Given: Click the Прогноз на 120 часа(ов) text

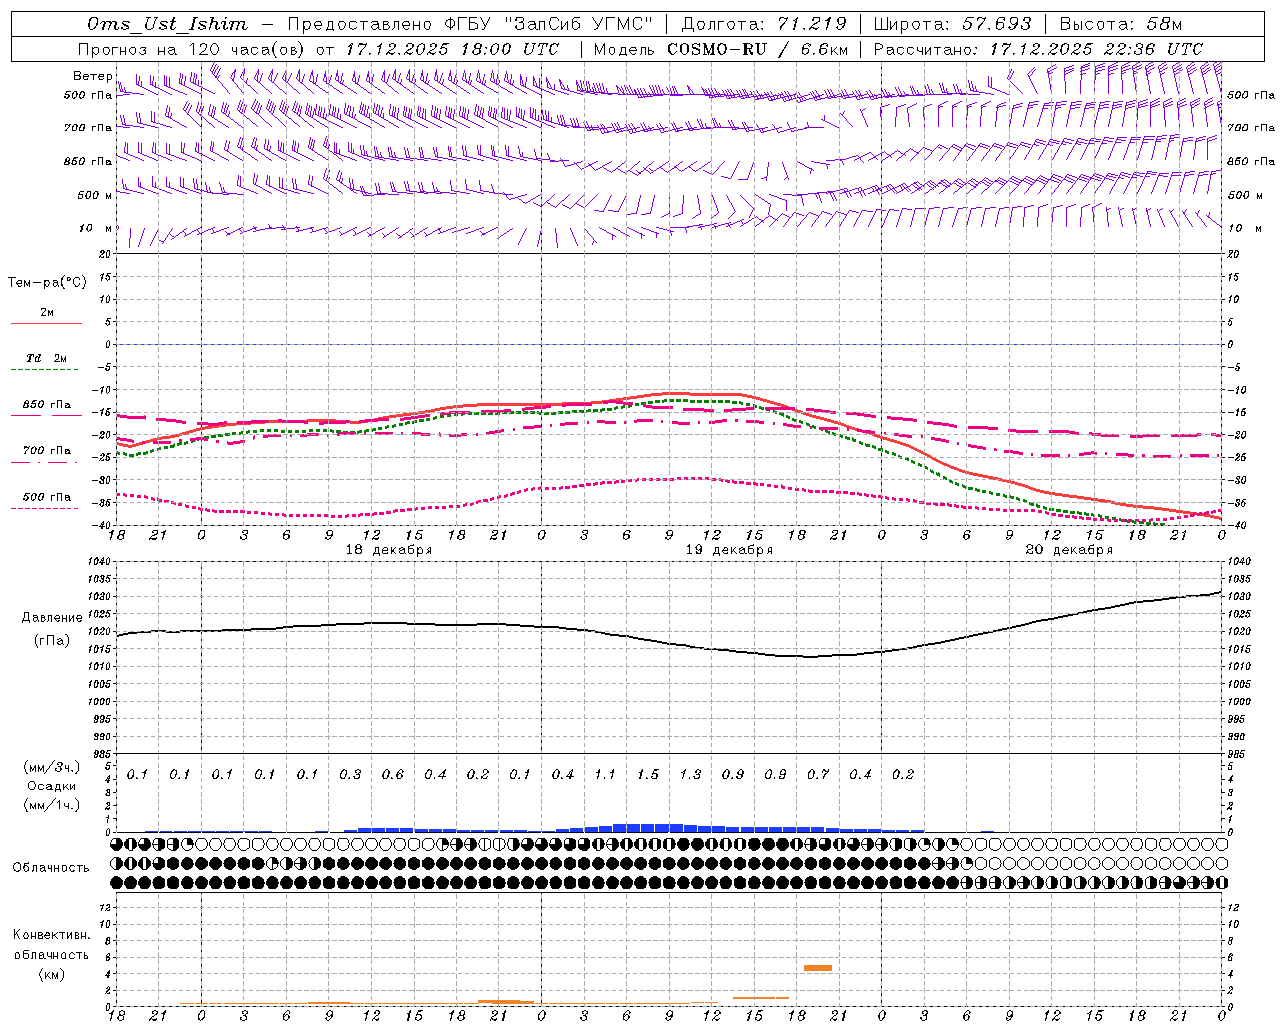Looking at the screenshot, I should [x=192, y=49].
